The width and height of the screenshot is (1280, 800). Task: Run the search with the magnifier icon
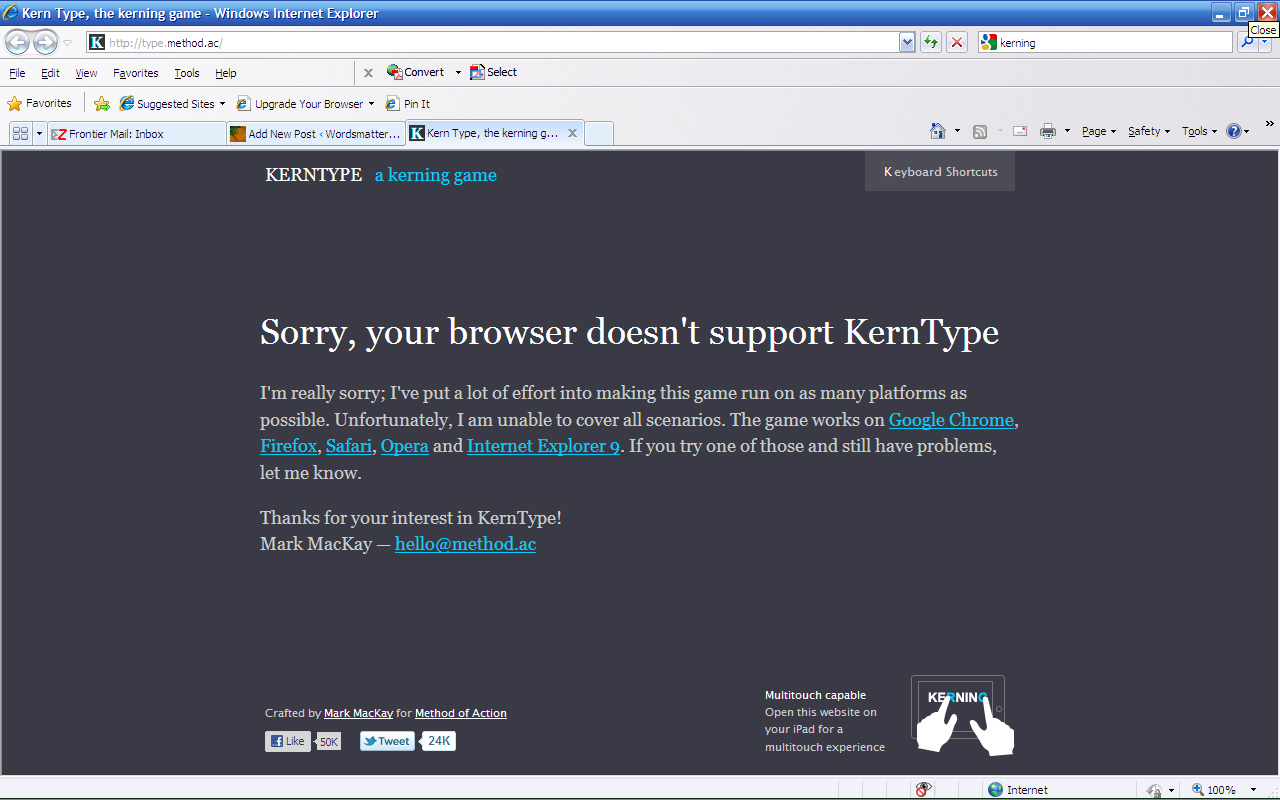coord(1247,42)
